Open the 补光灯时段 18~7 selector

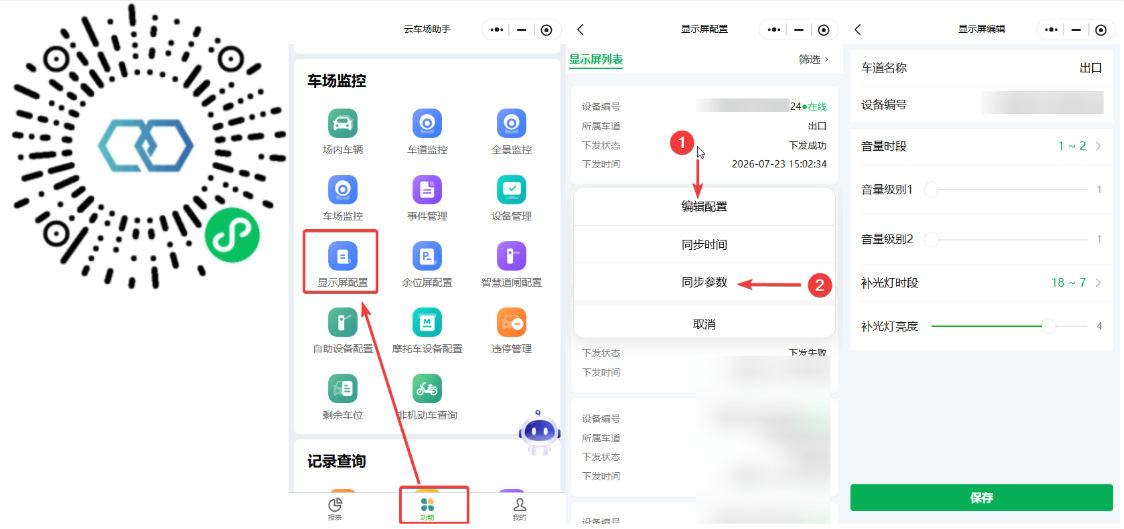tap(981, 282)
